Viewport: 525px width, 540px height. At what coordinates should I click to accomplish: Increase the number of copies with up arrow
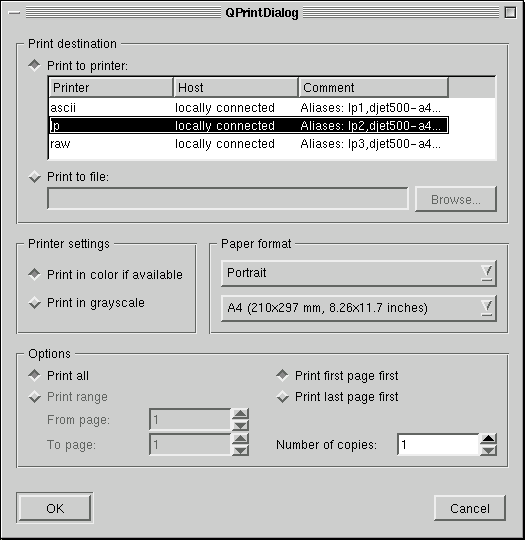click(488, 439)
